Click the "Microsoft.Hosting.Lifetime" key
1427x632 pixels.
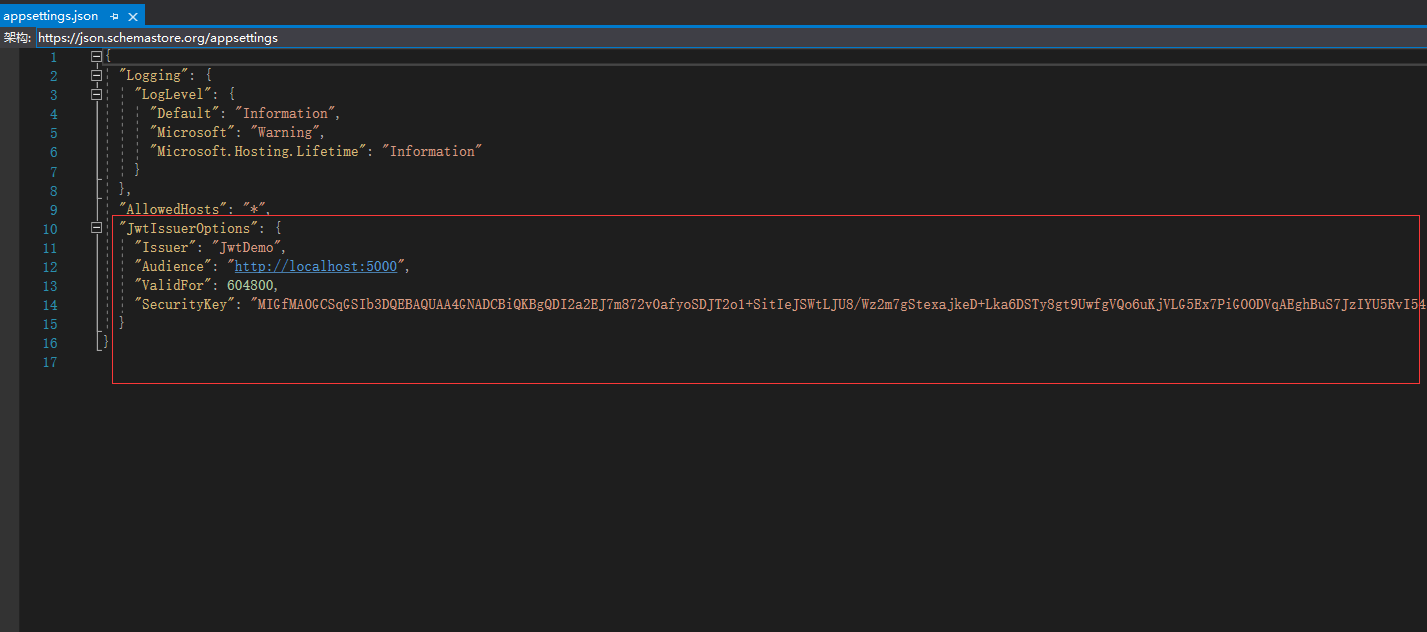coord(258,152)
